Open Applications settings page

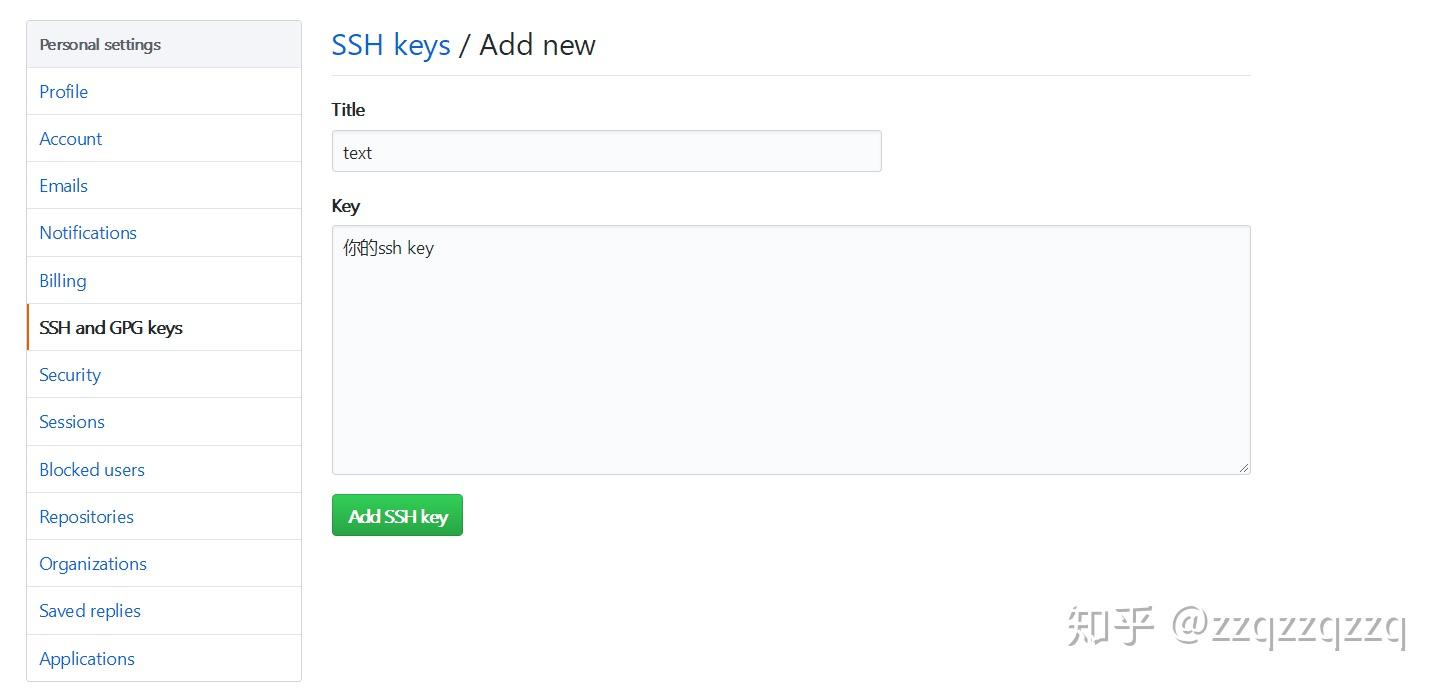pos(87,659)
